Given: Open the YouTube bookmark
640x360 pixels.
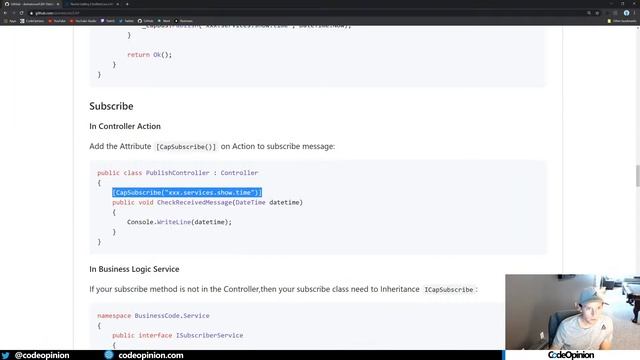Looking at the screenshot, I should point(57,21).
